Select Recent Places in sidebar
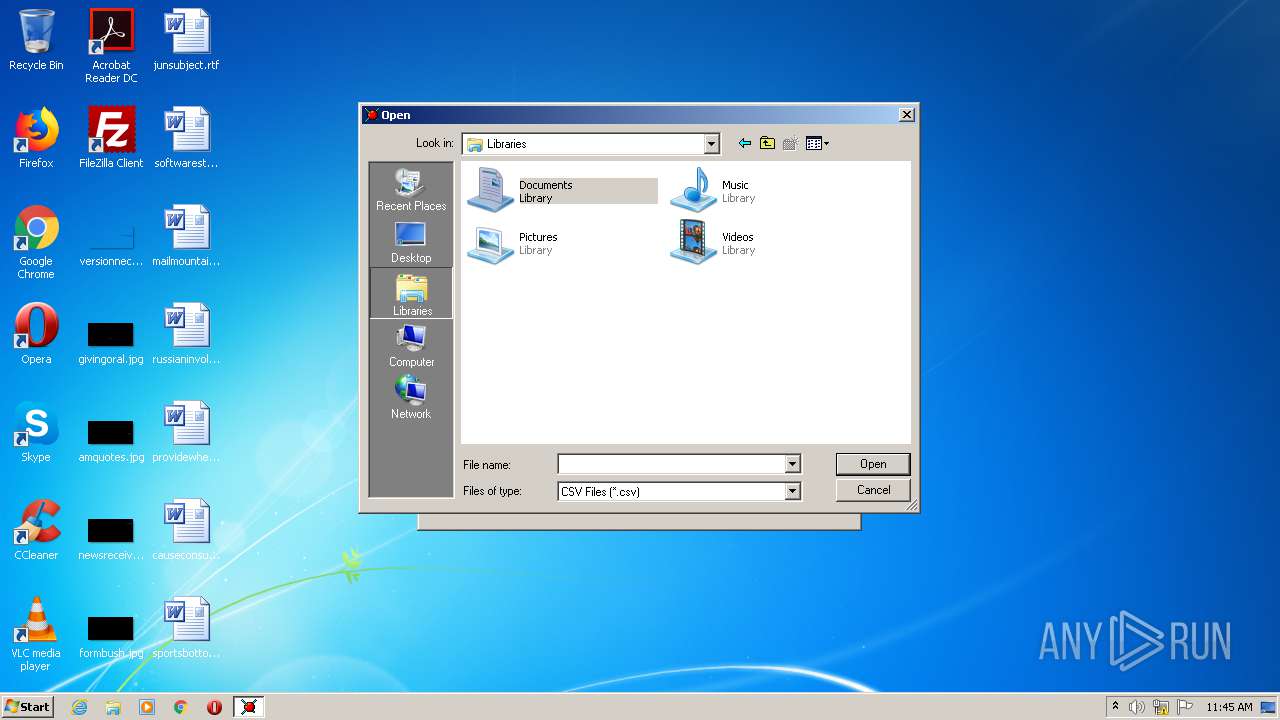This screenshot has height=720, width=1280. pyautogui.click(x=411, y=190)
